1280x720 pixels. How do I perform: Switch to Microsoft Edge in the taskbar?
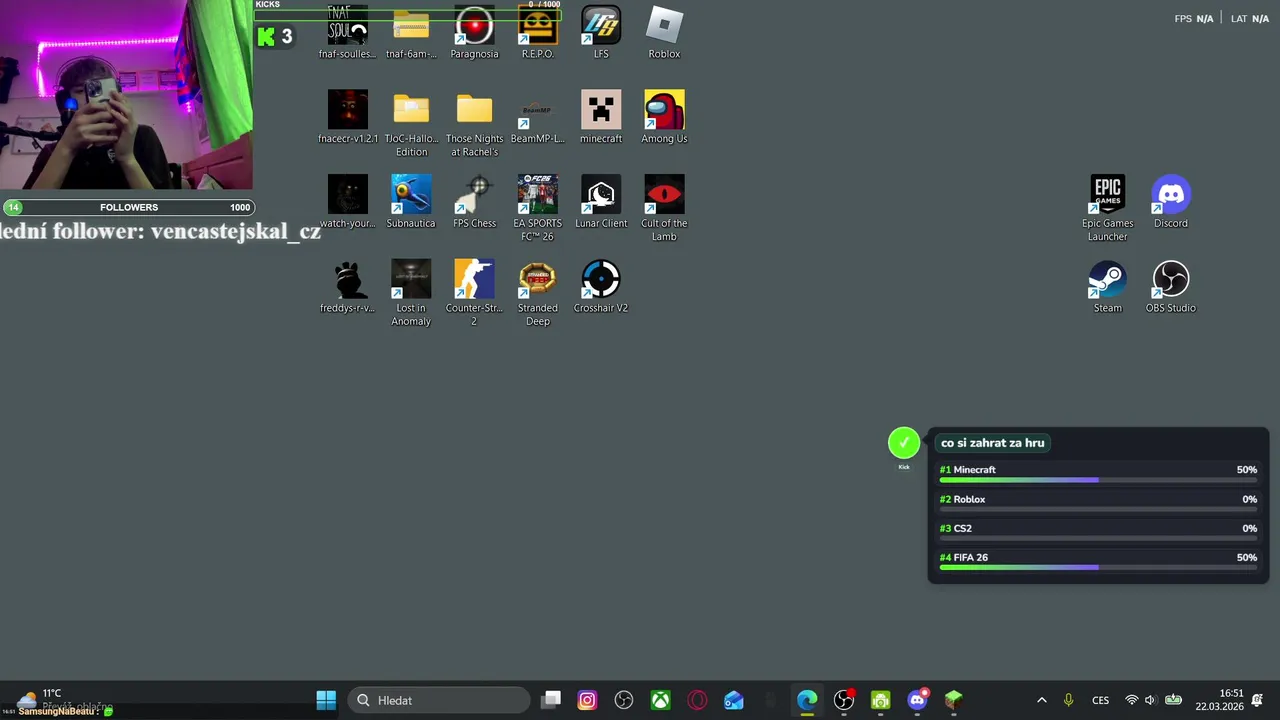pyautogui.click(x=807, y=700)
